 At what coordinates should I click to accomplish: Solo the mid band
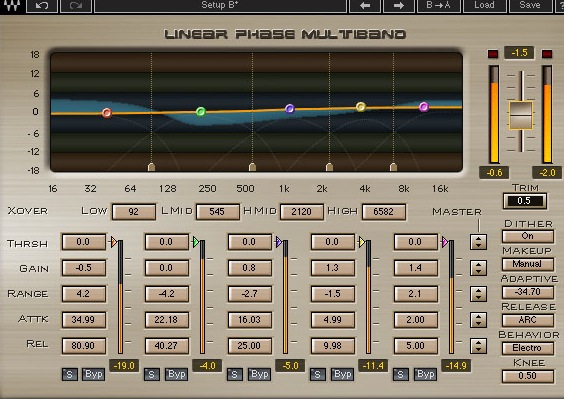click(x=235, y=375)
